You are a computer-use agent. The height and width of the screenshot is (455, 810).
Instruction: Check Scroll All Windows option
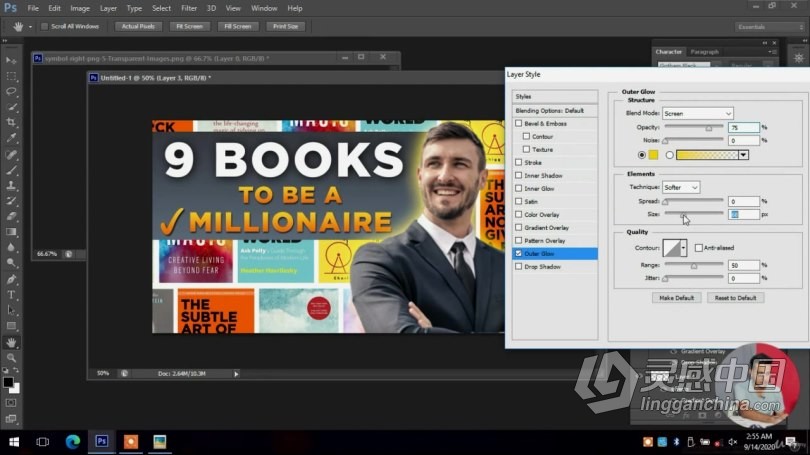pyautogui.click(x=44, y=26)
